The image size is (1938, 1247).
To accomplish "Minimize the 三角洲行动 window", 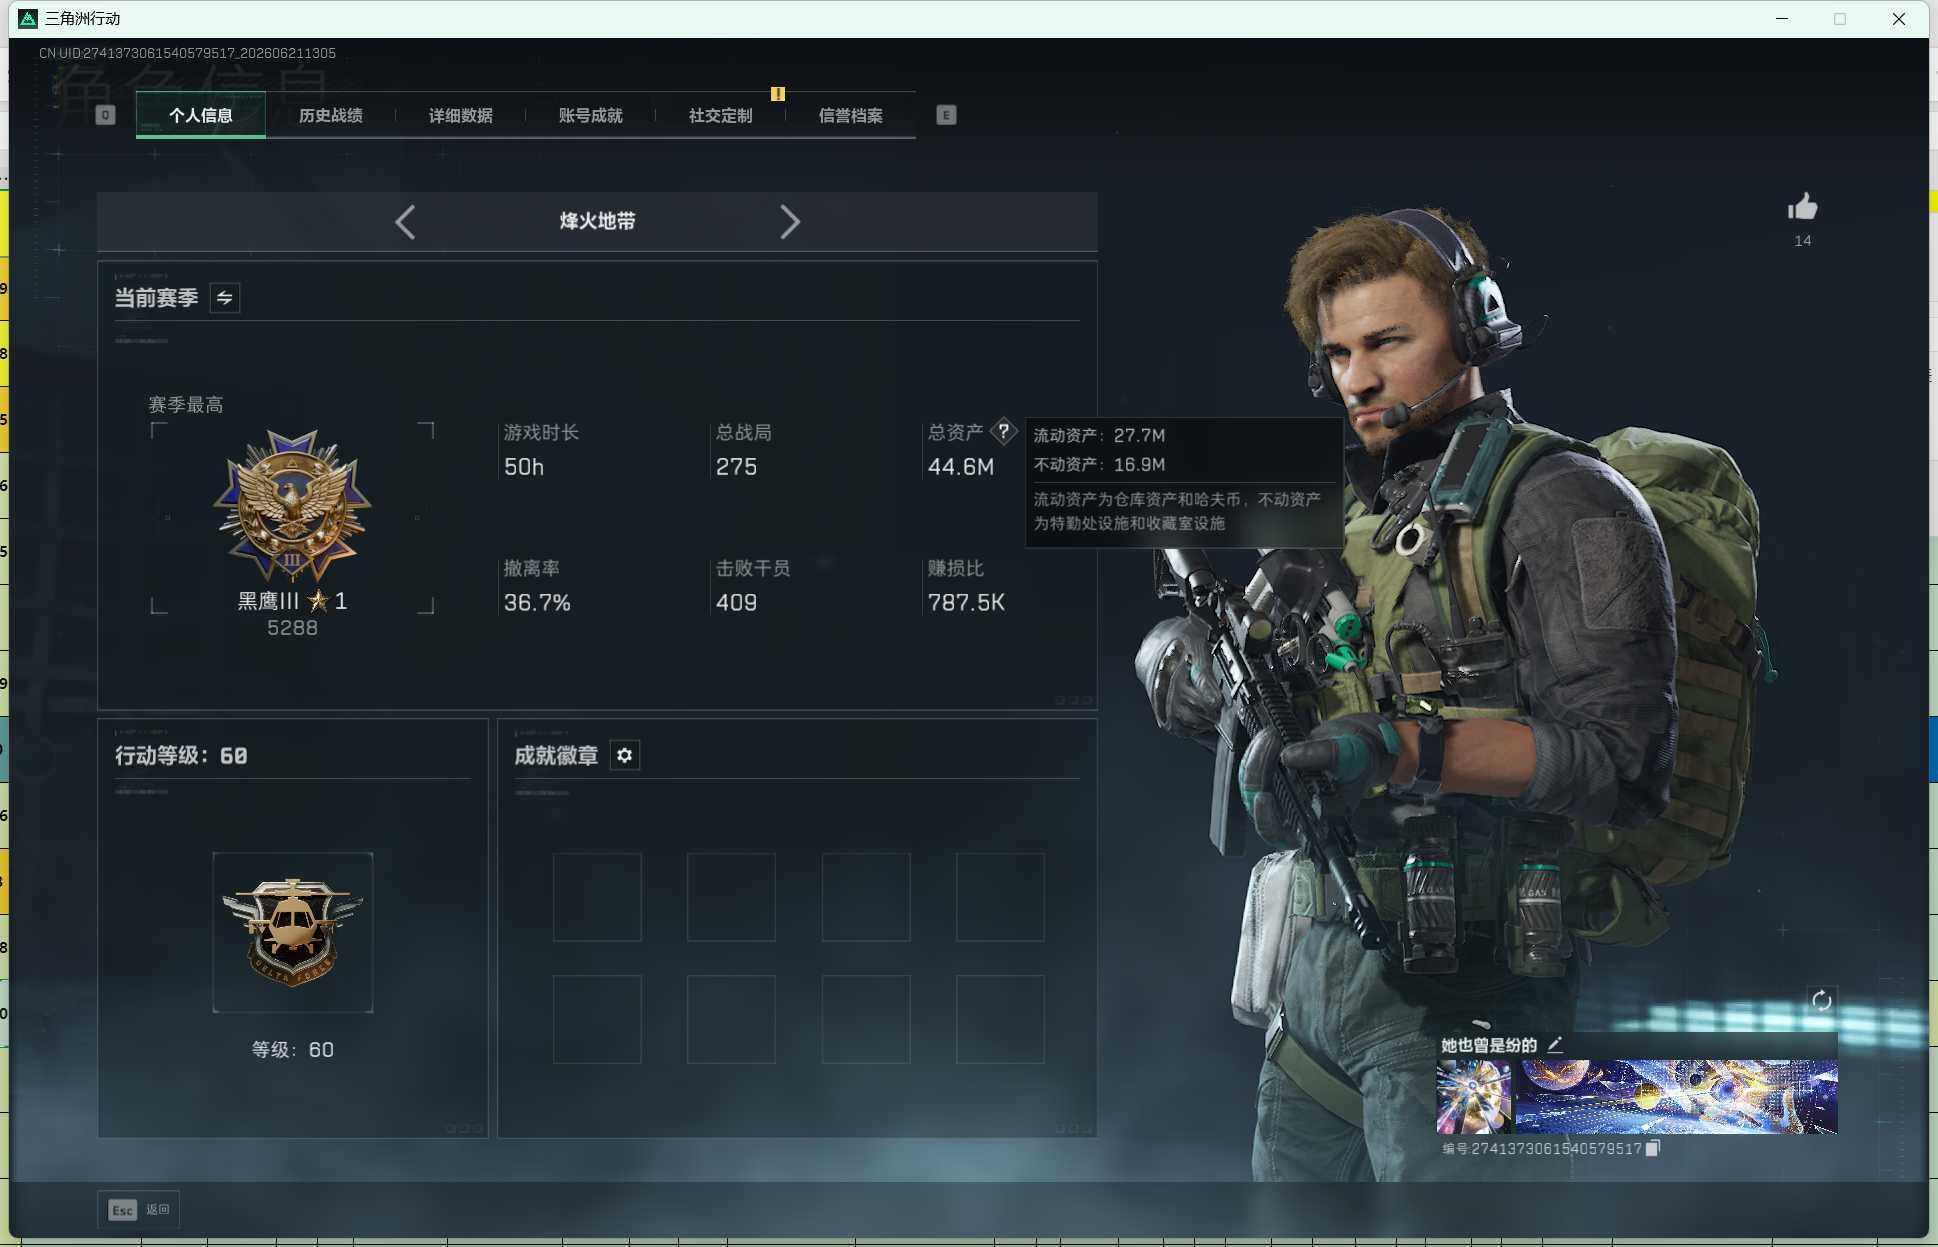I will coord(1782,19).
